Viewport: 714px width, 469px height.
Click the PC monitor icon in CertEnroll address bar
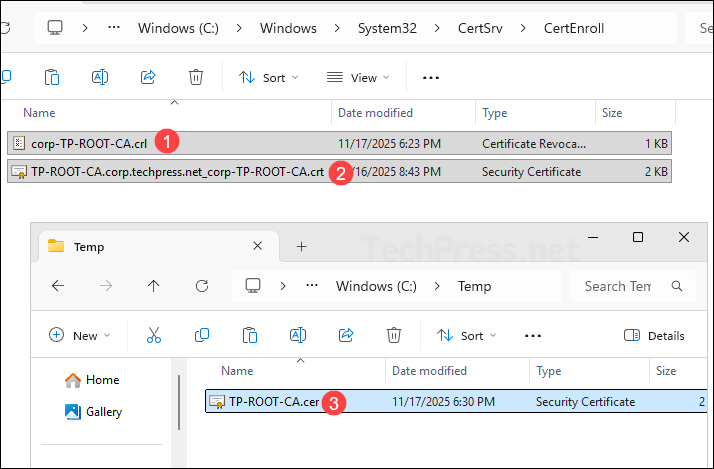pyautogui.click(x=55, y=28)
